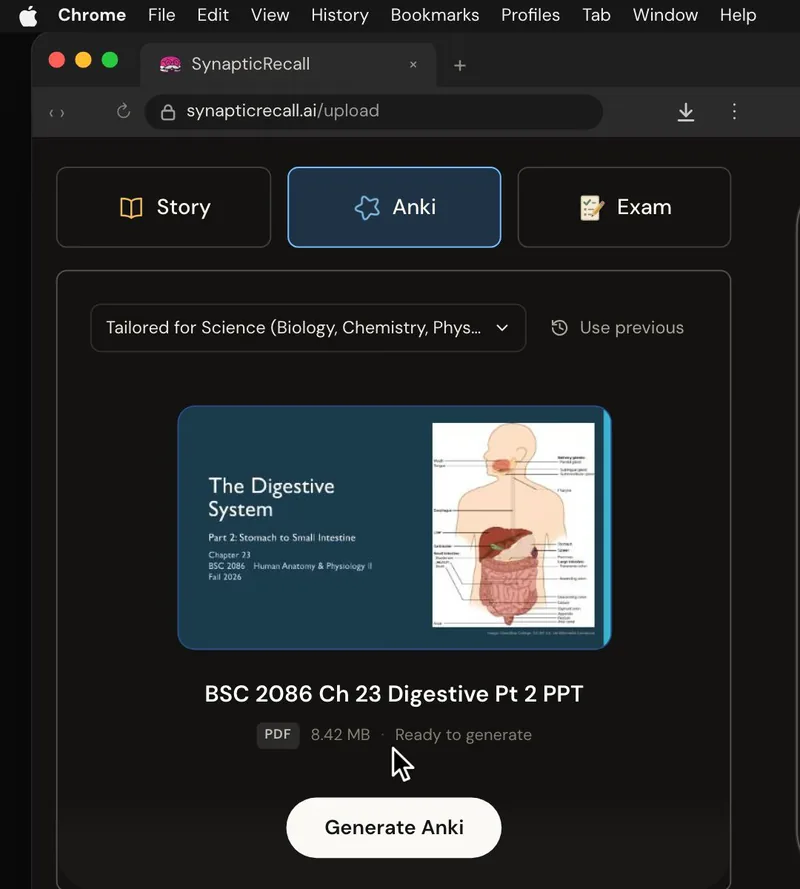Viewport: 800px width, 889px height.
Task: Click the PDF file type badge
Action: pyautogui.click(x=278, y=735)
